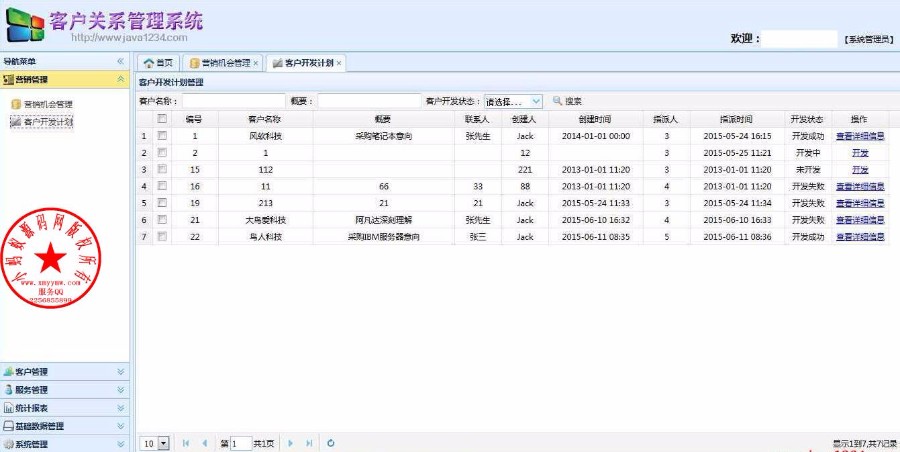The height and width of the screenshot is (452, 900).
Task: Click the page number input
Action: [x=240, y=443]
